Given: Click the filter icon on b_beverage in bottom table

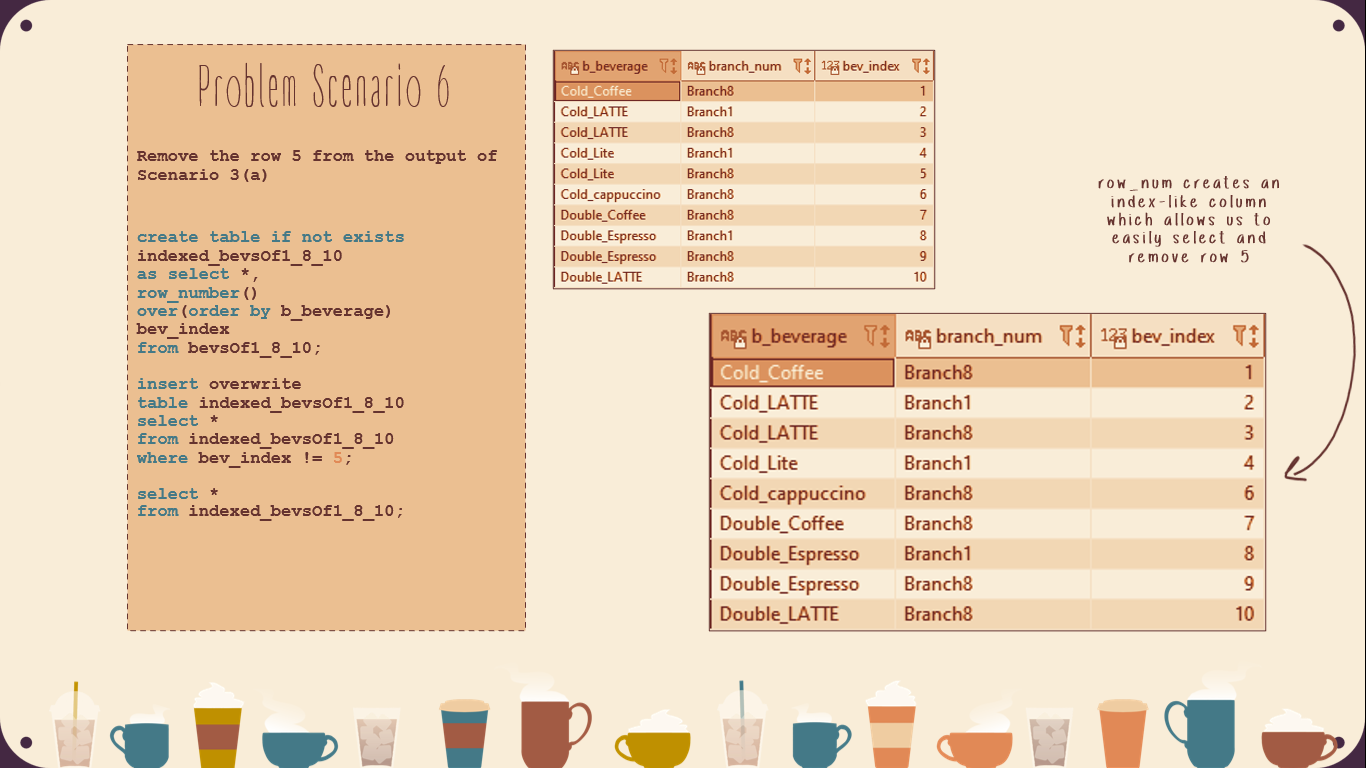Looking at the screenshot, I should coord(870,336).
